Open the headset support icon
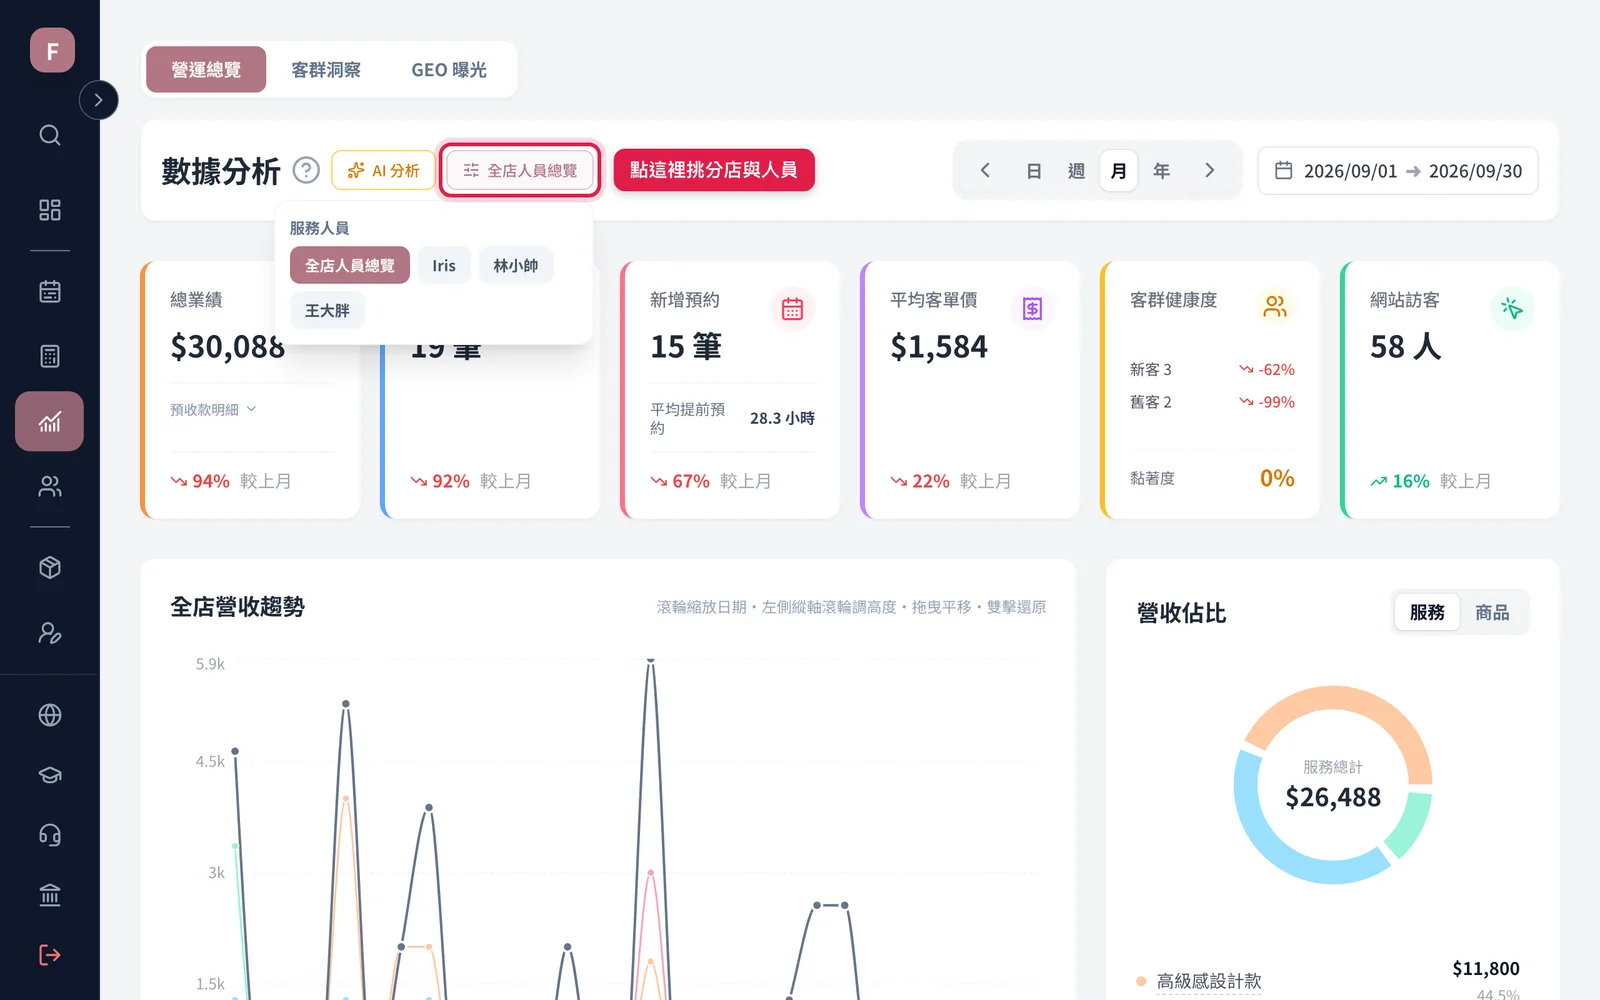Viewport: 1600px width, 1000px height. coord(50,835)
